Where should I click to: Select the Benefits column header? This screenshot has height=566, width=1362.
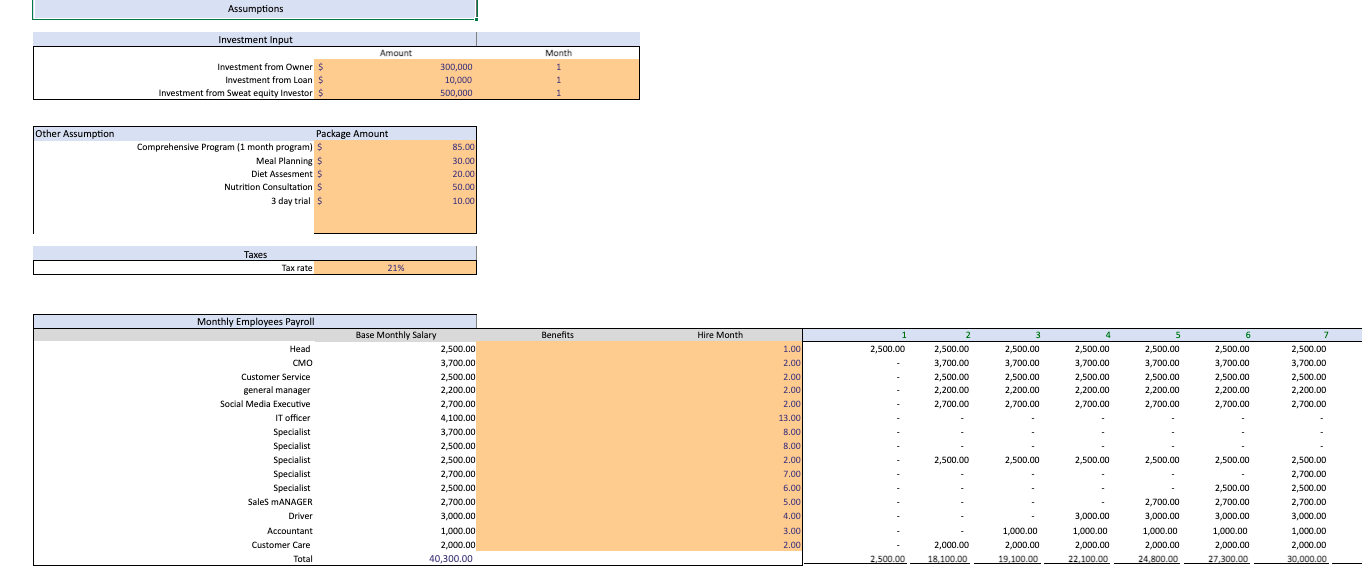[x=557, y=335]
